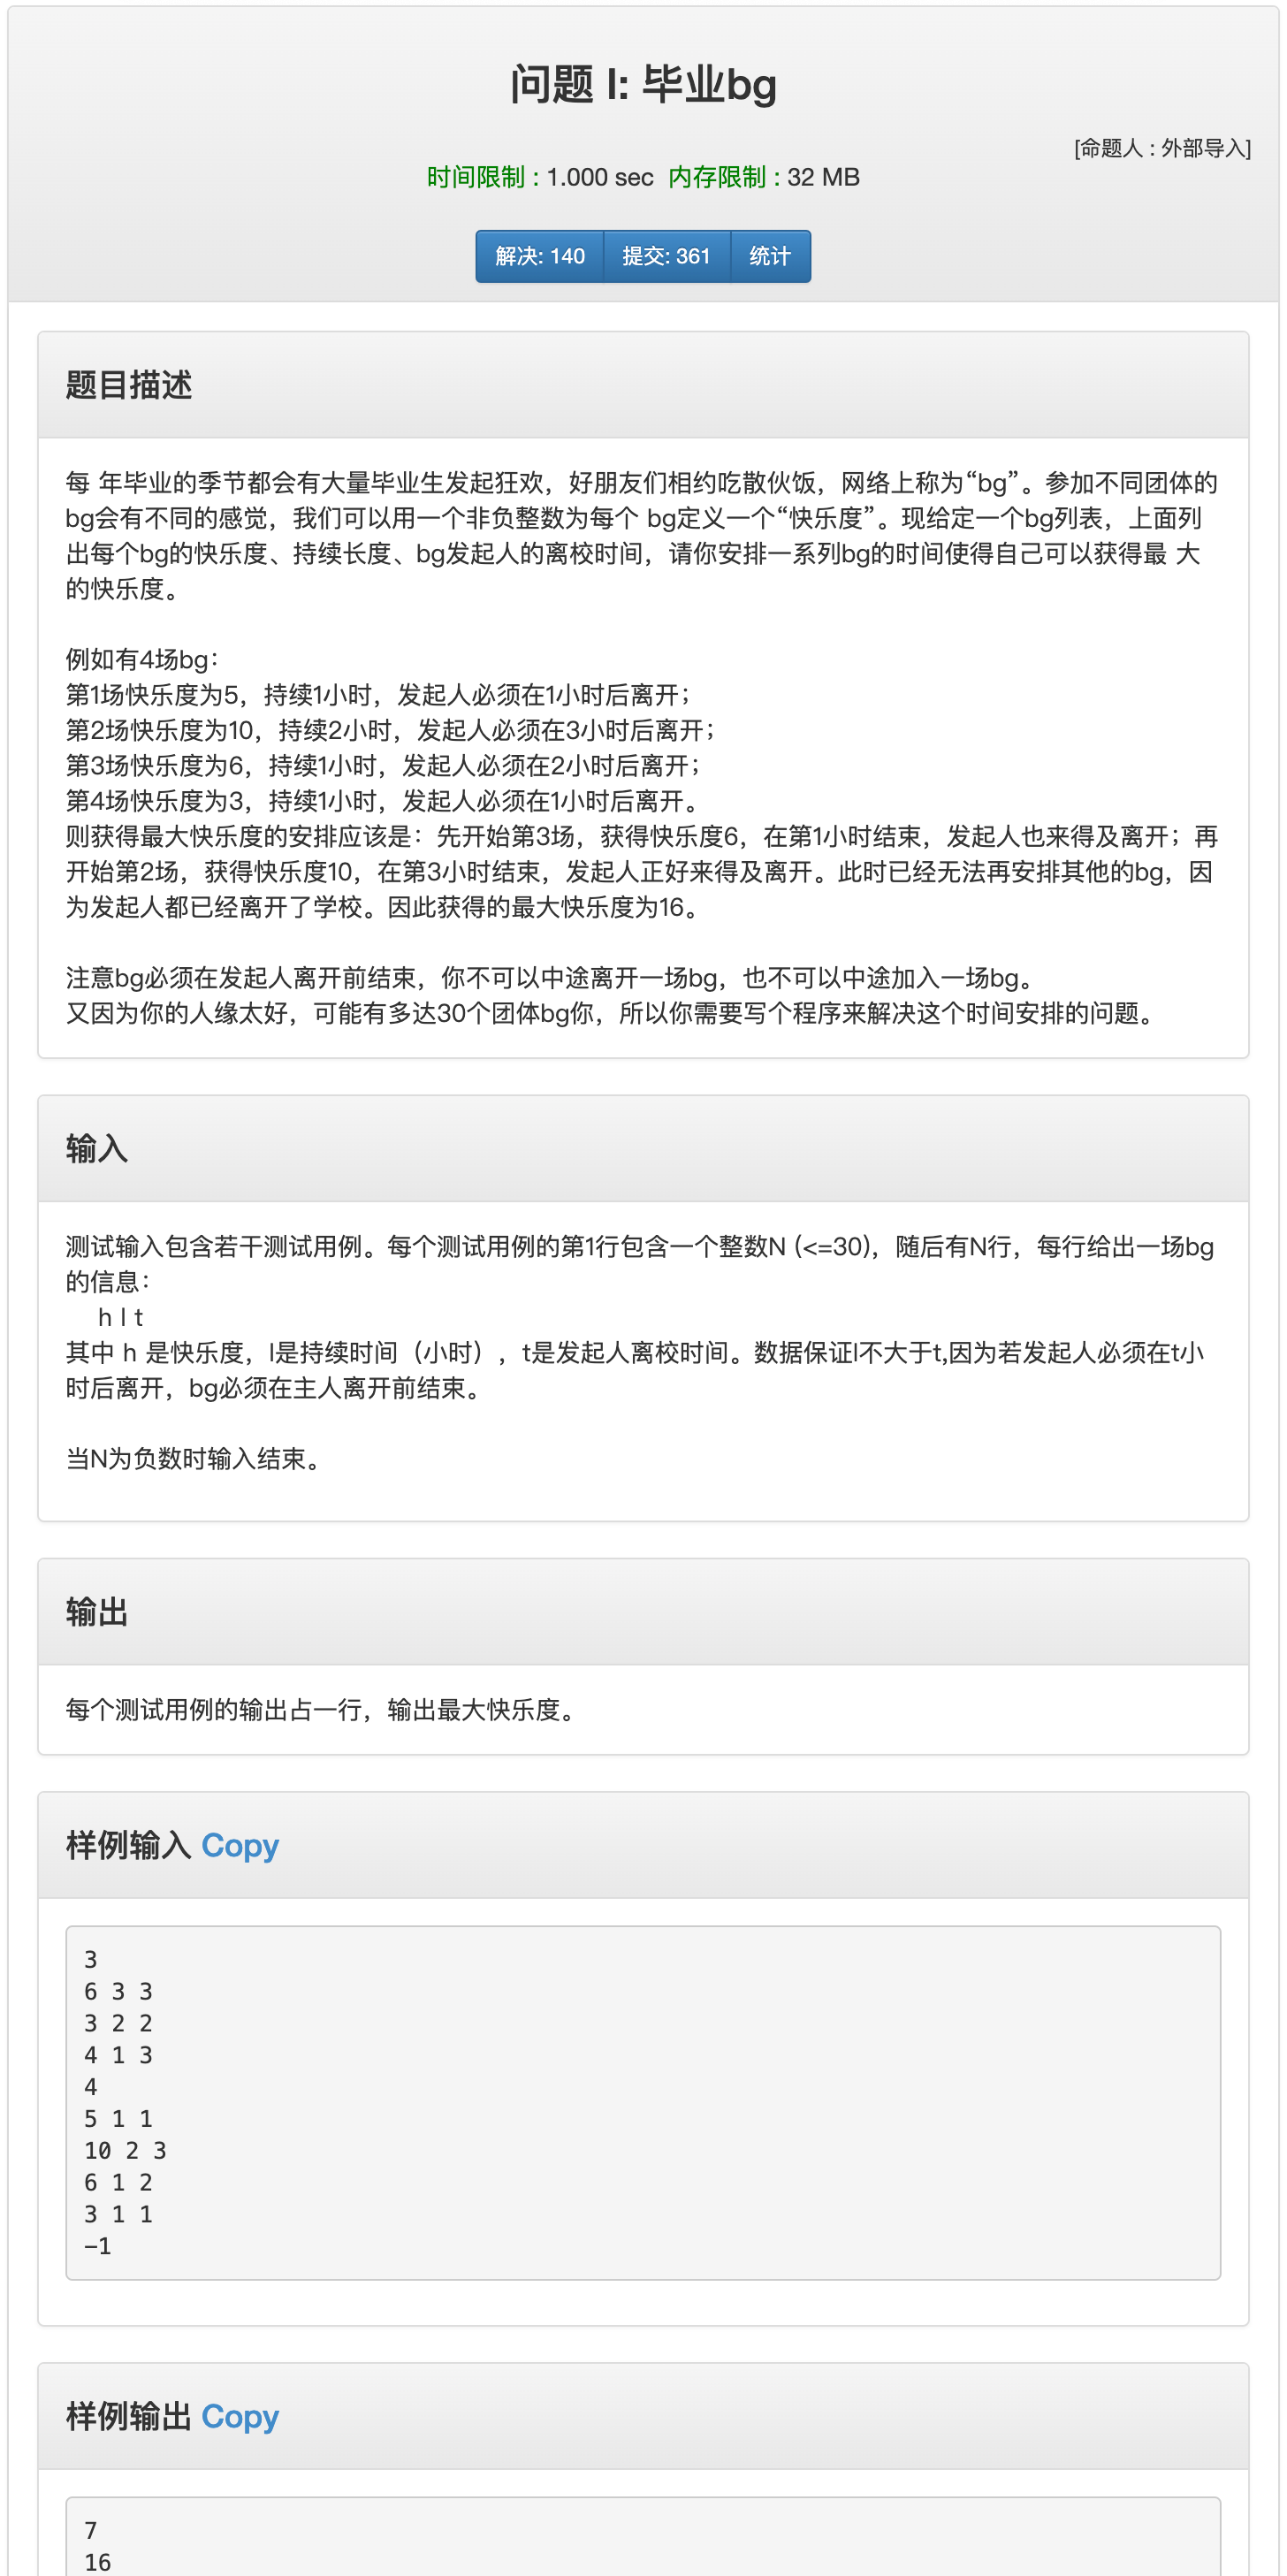1287x2576 pixels.
Task: Click the 每个测试用例的输出占一行 output description
Action: coord(321,1709)
